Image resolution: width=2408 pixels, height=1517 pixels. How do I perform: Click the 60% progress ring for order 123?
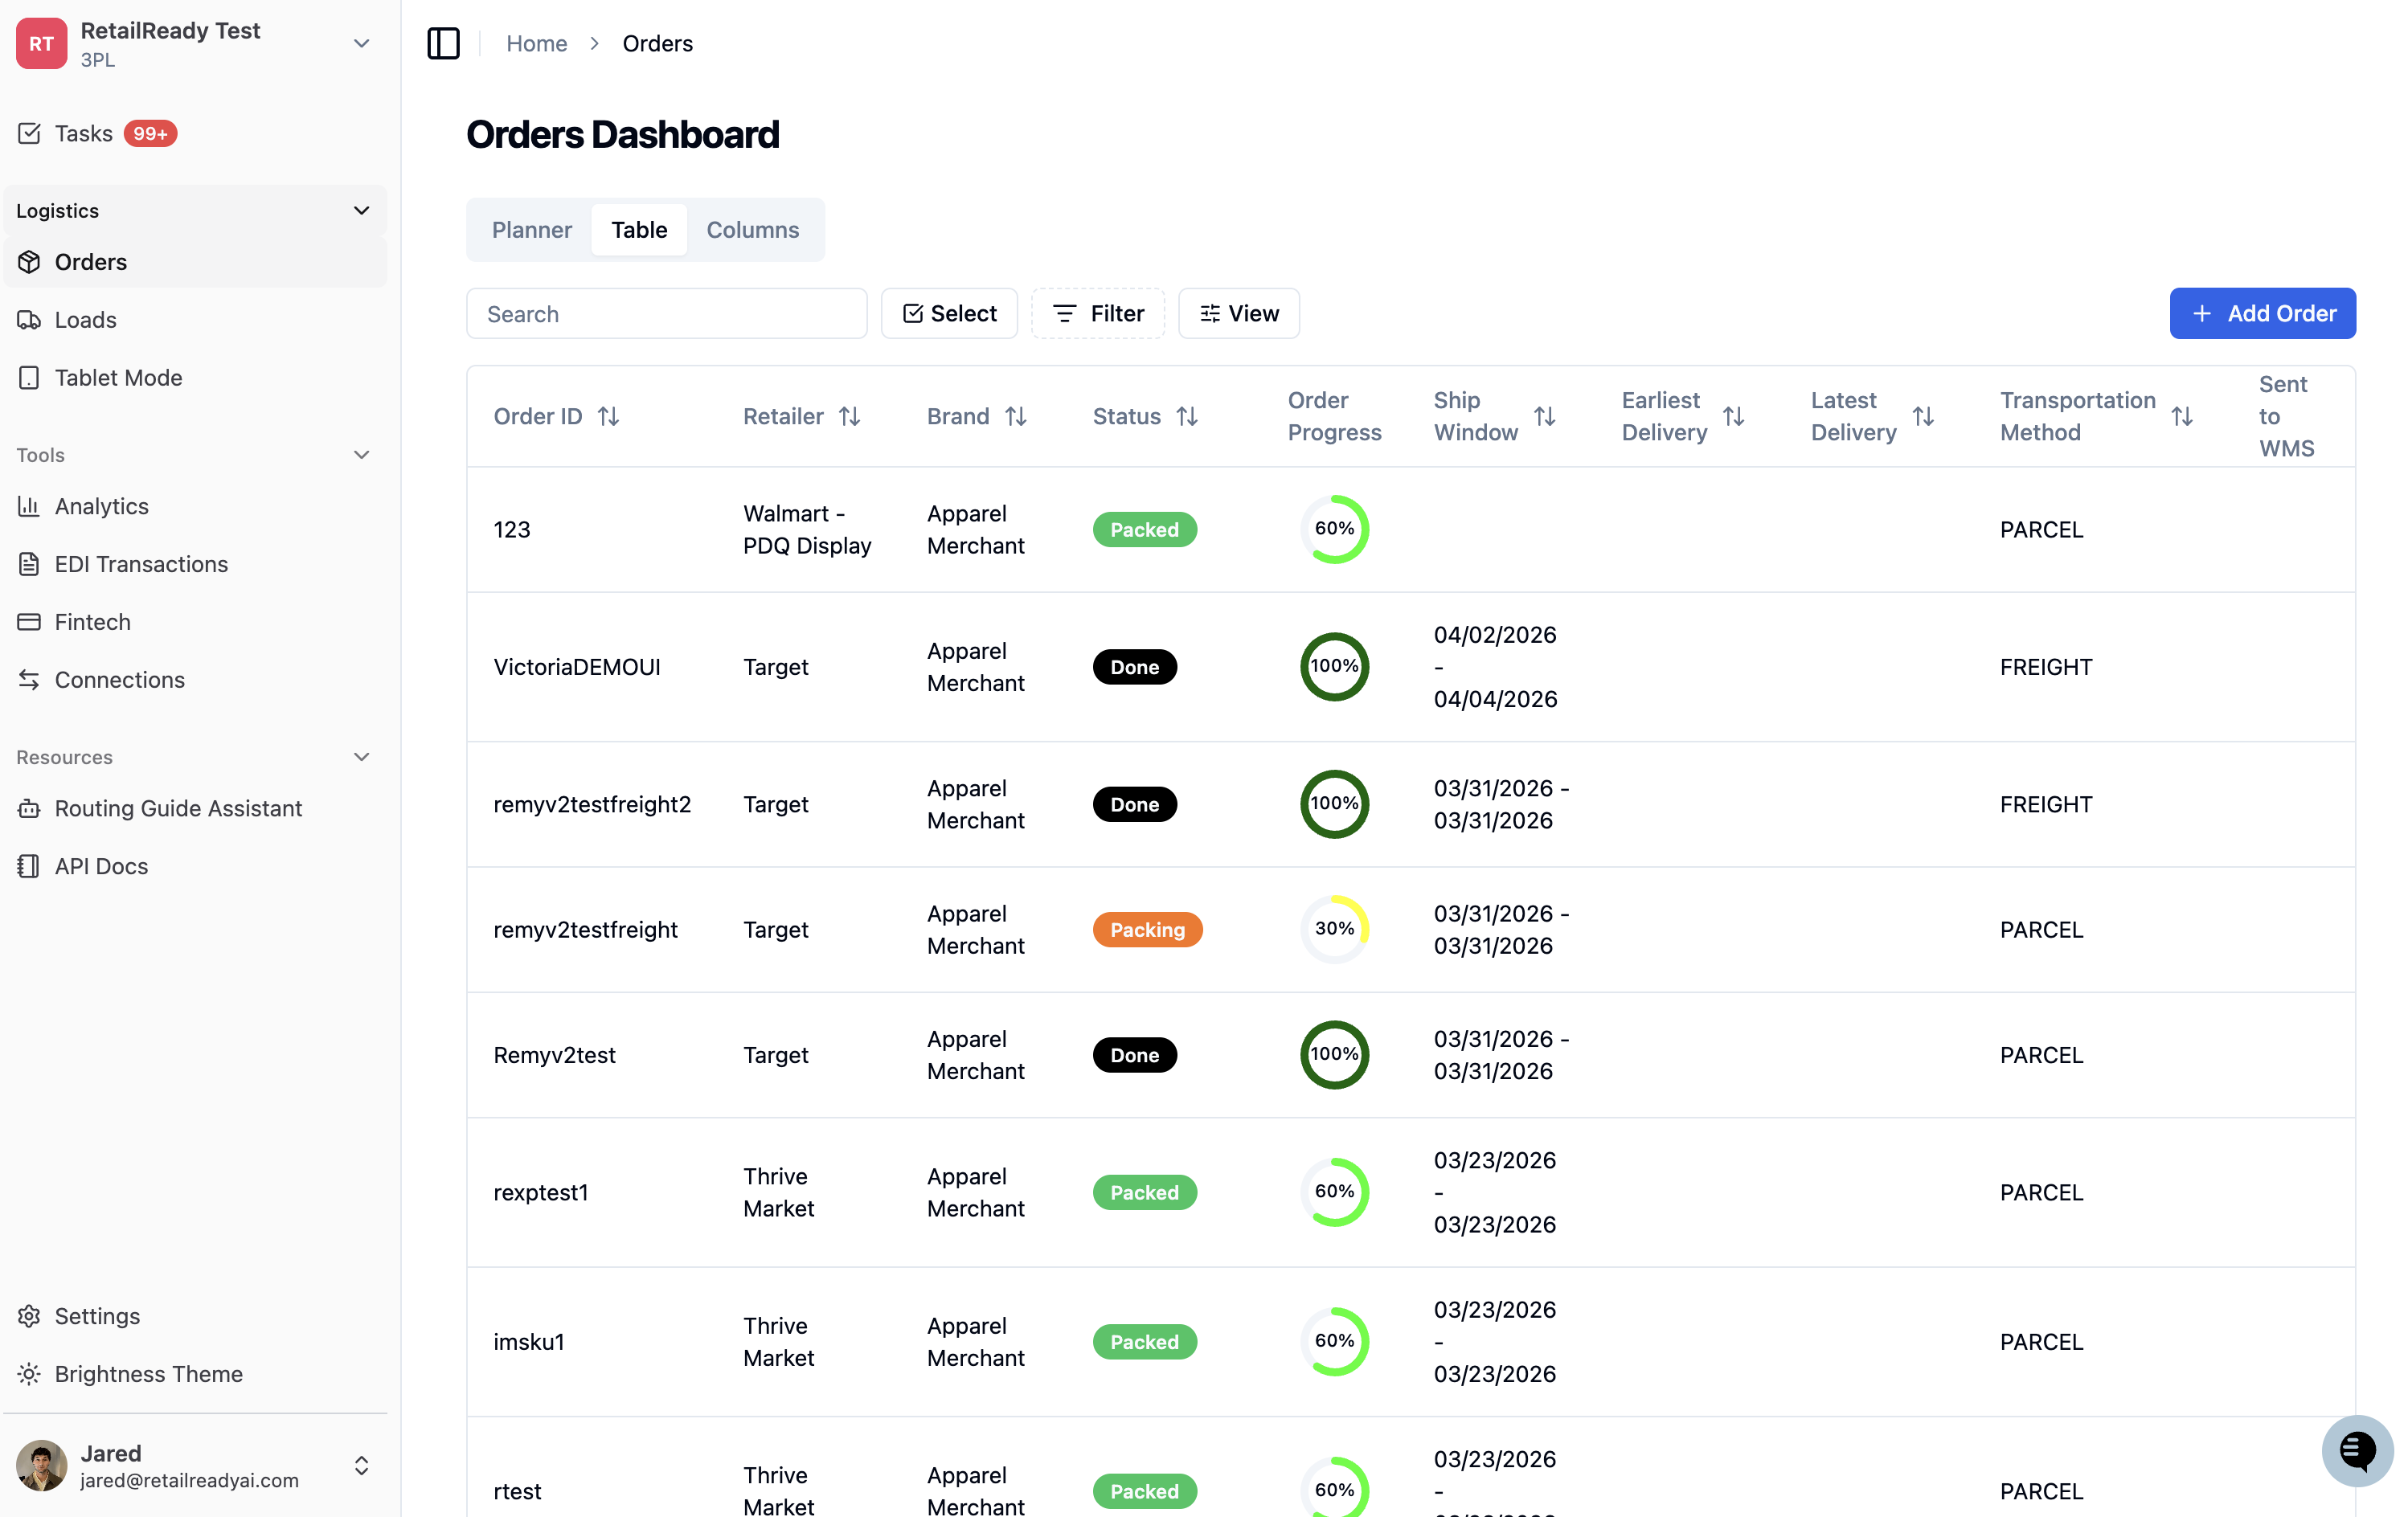click(x=1334, y=529)
